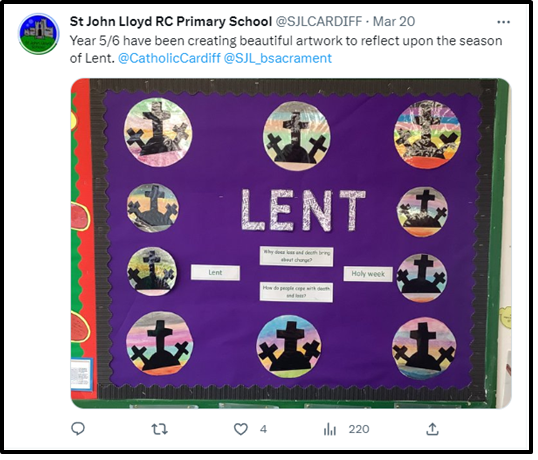Click the top-center cross artwork circle
Screen dimensions: 538x460
point(297,136)
